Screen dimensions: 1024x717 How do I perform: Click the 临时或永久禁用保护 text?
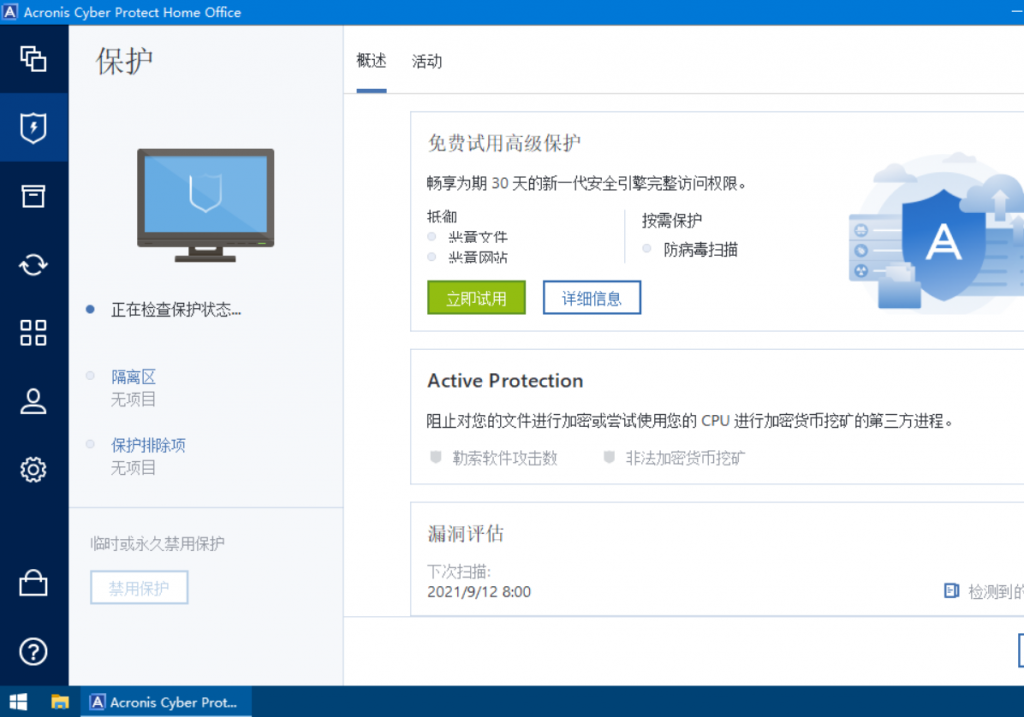[x=157, y=543]
